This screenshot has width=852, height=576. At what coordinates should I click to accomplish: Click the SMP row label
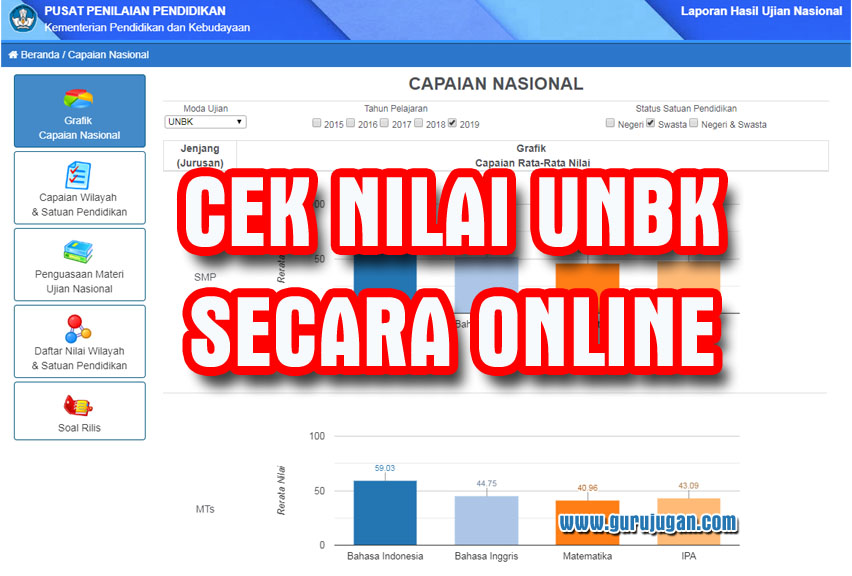pyautogui.click(x=205, y=277)
